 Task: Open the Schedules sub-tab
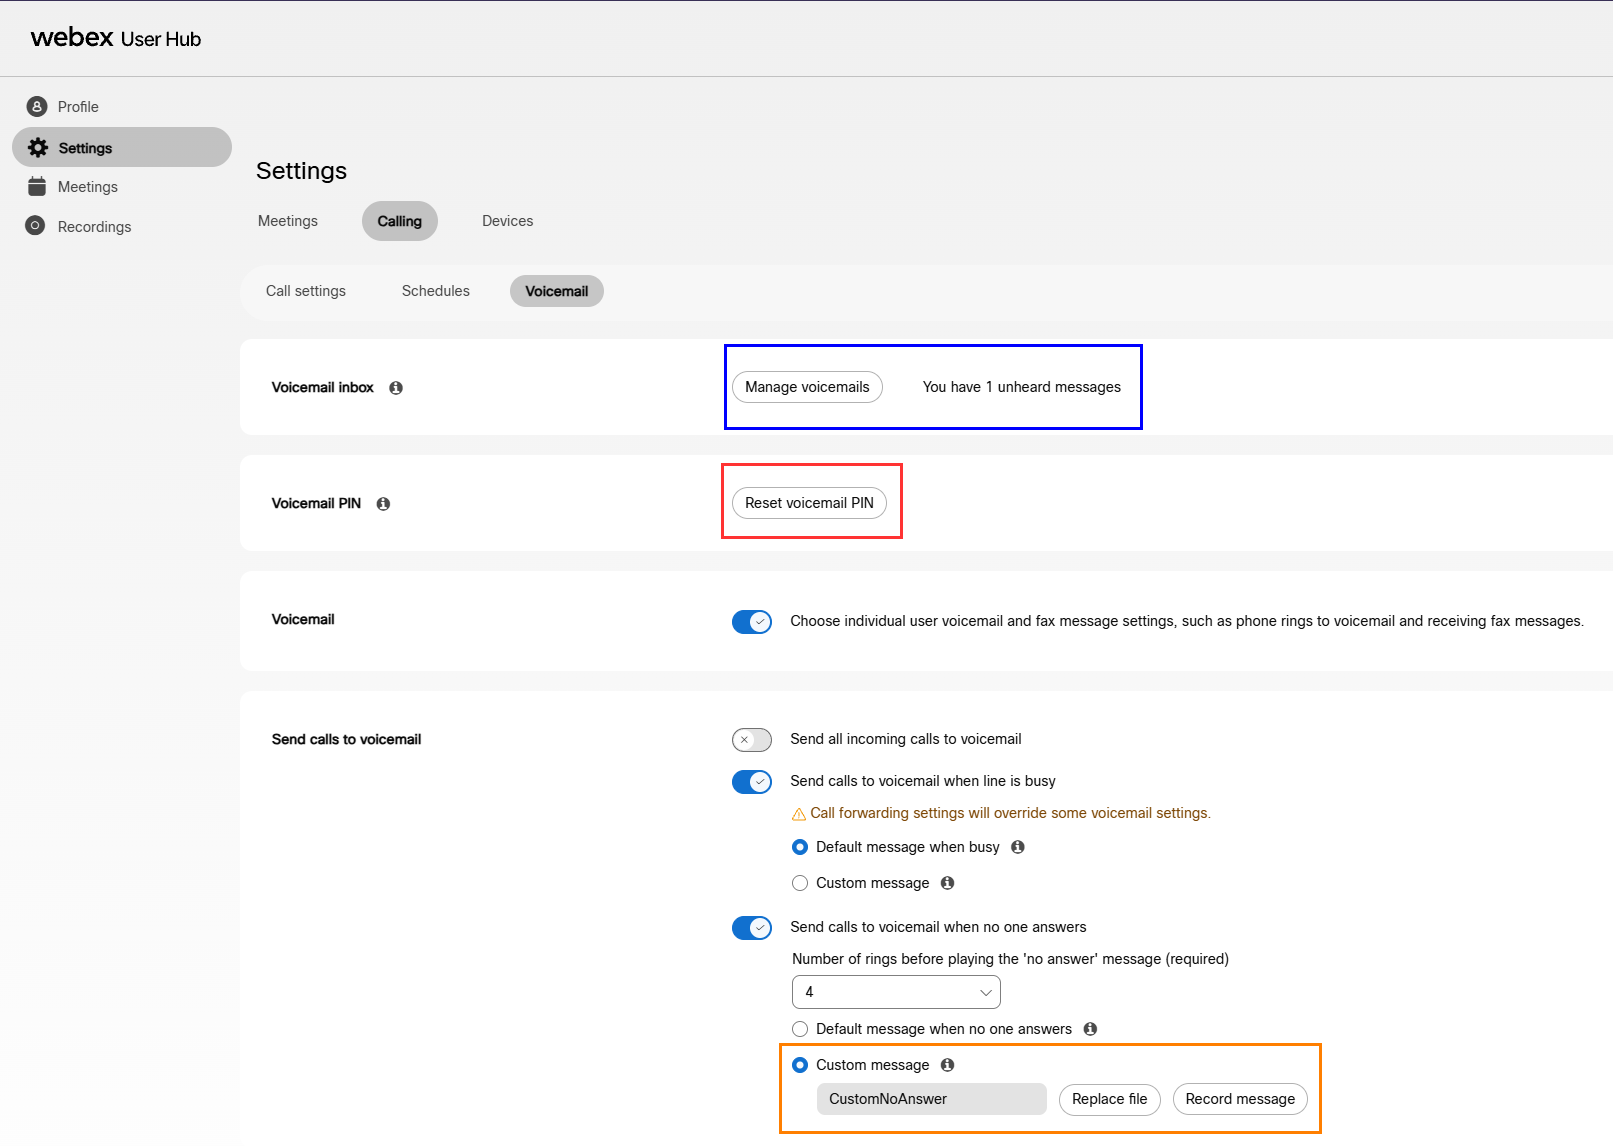436,291
